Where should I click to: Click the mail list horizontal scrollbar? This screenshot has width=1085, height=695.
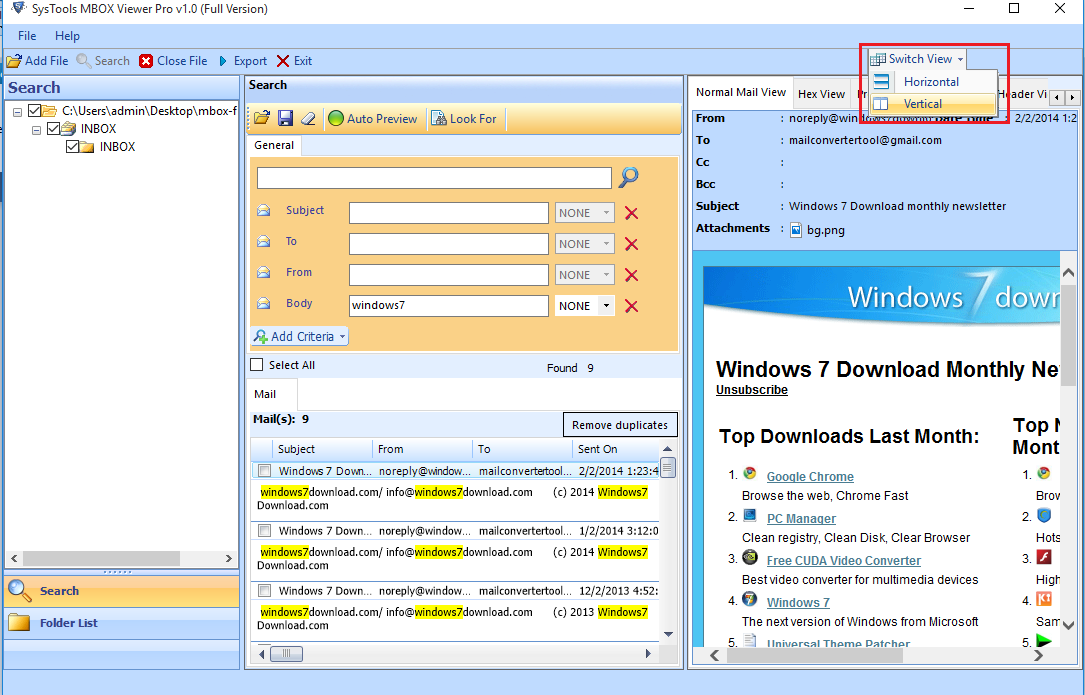(460, 654)
